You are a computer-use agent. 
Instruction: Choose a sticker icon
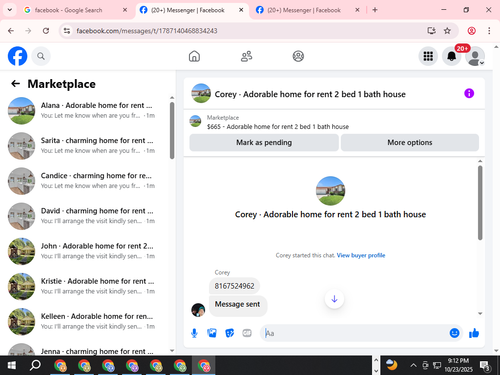(x=229, y=333)
